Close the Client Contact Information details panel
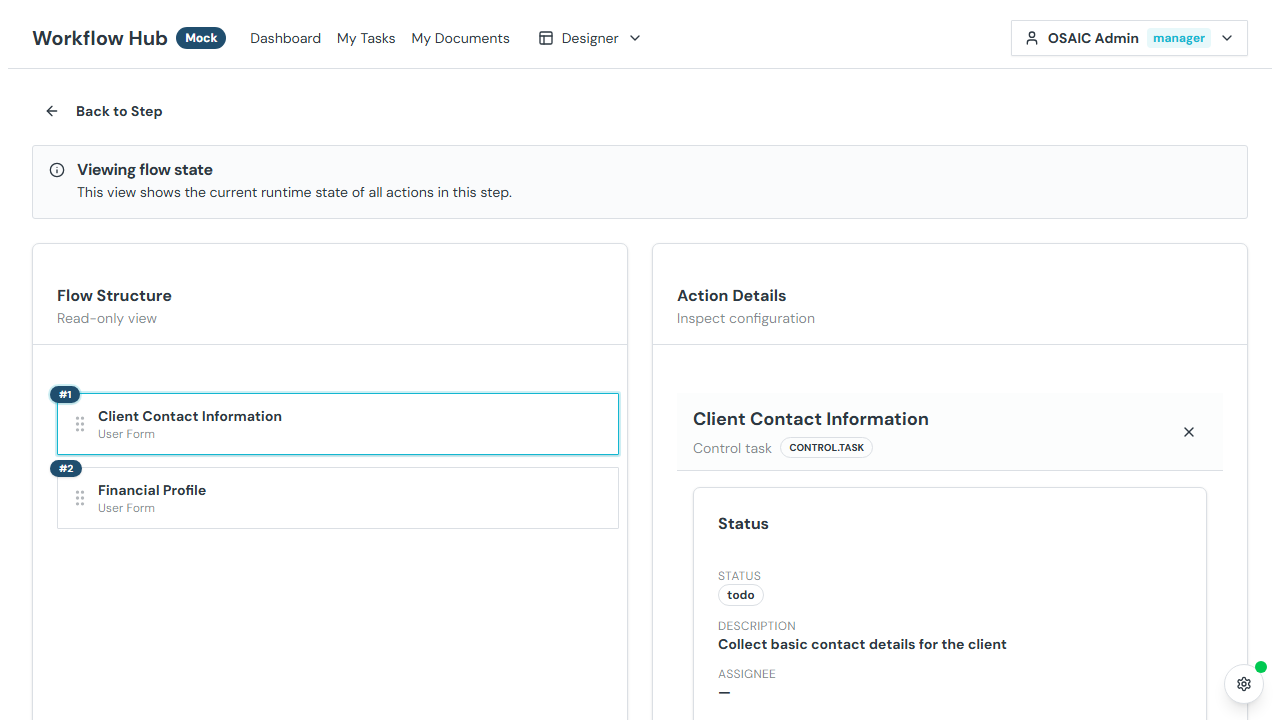 [x=1189, y=432]
